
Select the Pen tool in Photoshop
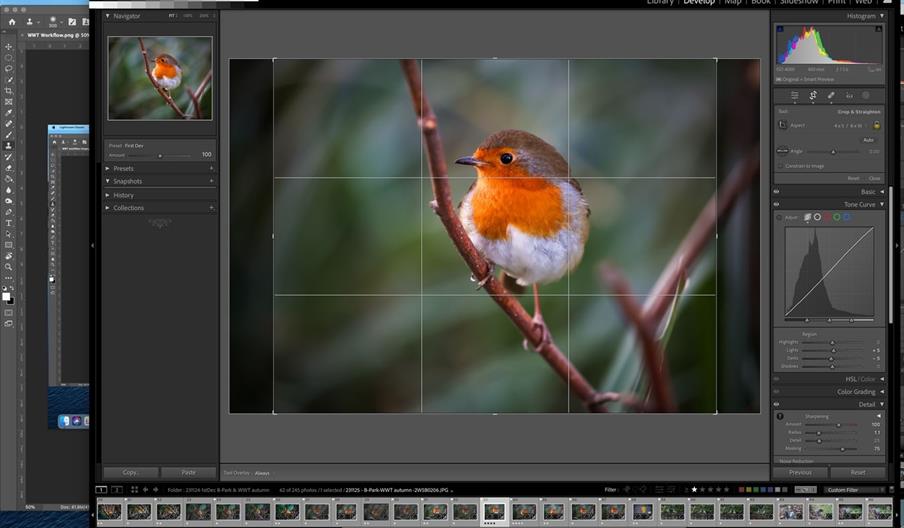click(x=8, y=212)
